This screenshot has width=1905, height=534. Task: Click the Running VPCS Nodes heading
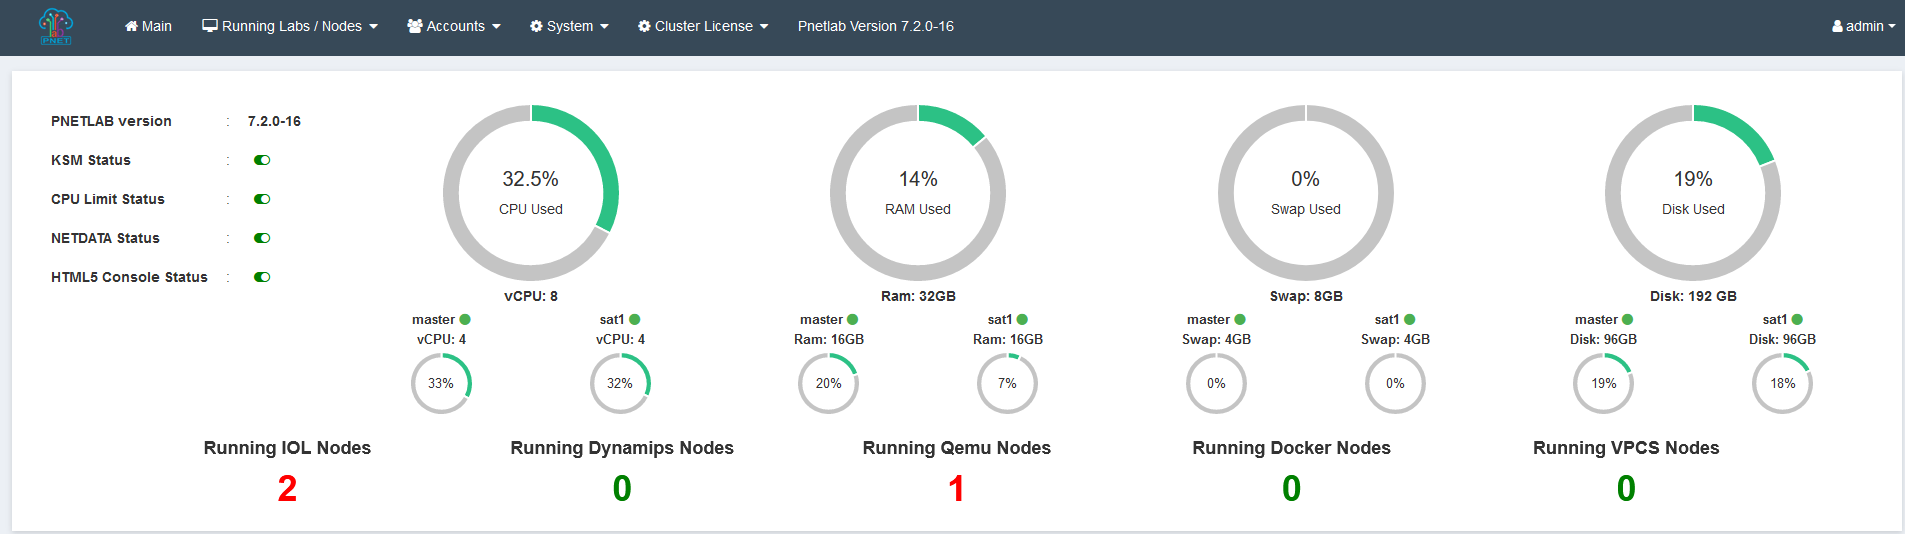(1626, 448)
